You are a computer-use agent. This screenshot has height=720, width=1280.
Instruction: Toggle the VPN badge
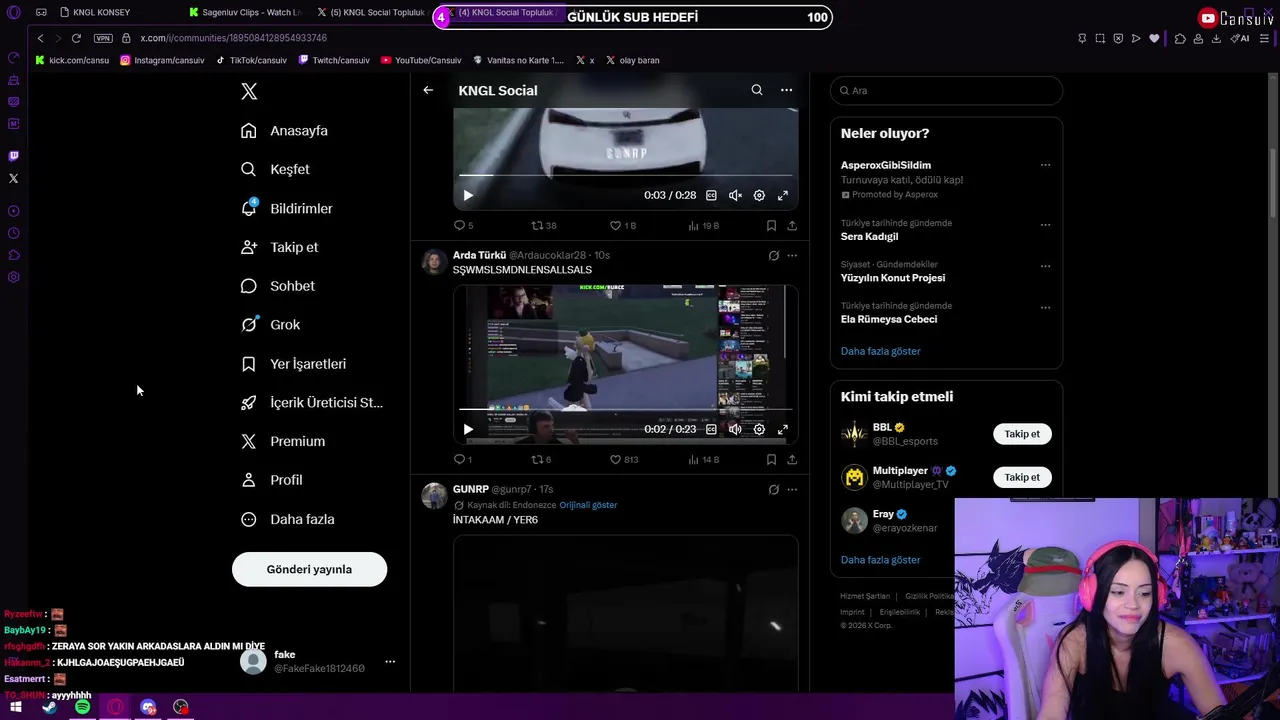pyautogui.click(x=103, y=38)
